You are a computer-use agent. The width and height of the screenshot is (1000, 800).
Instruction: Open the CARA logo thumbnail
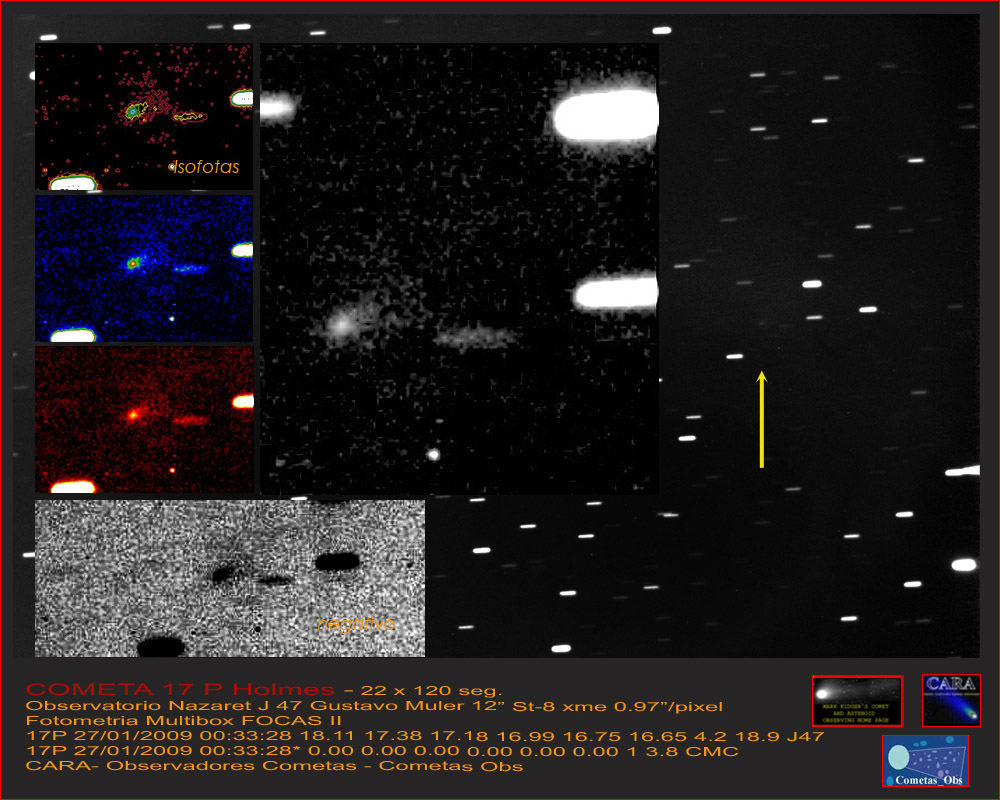click(951, 700)
